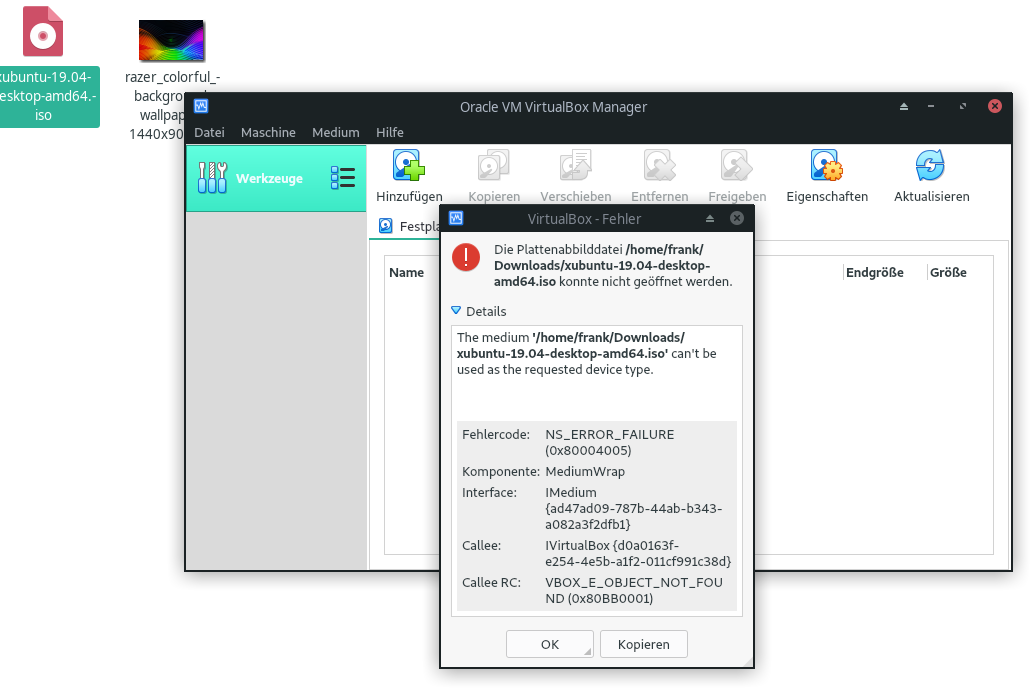Click the Entfernen toolbar icon
The image size is (1035, 688).
[x=659, y=166]
